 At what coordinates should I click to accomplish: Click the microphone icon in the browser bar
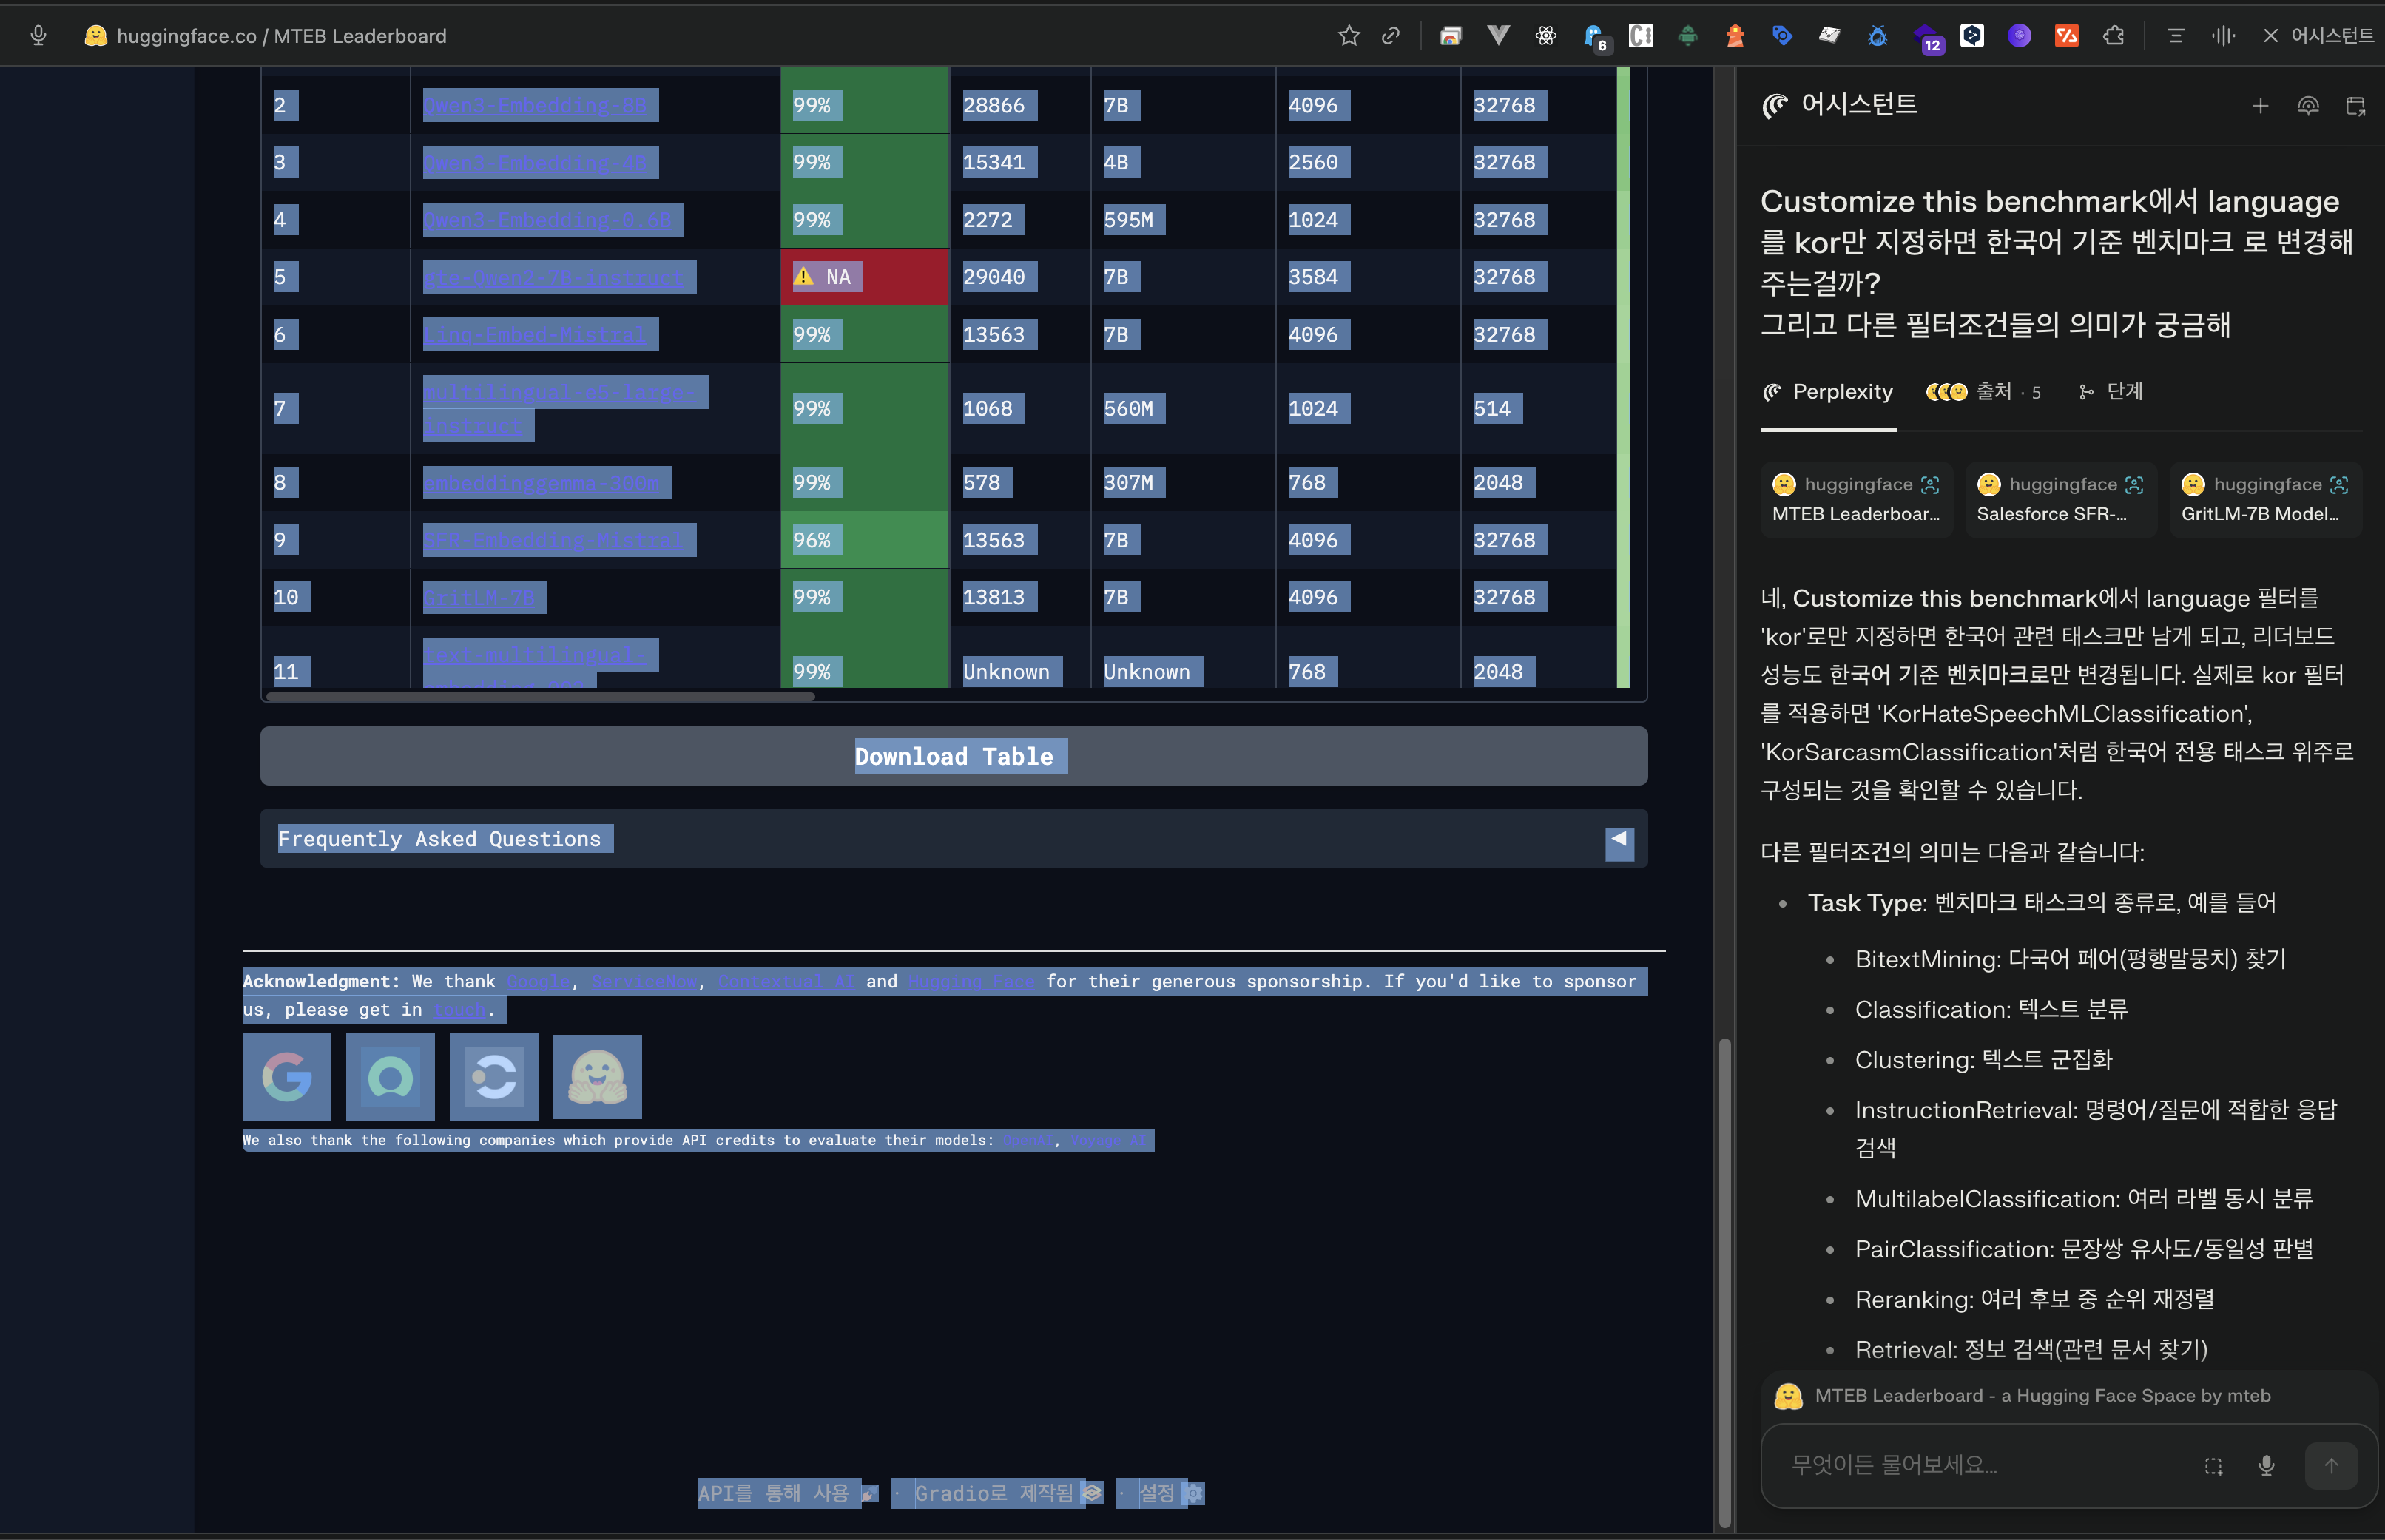pyautogui.click(x=38, y=36)
